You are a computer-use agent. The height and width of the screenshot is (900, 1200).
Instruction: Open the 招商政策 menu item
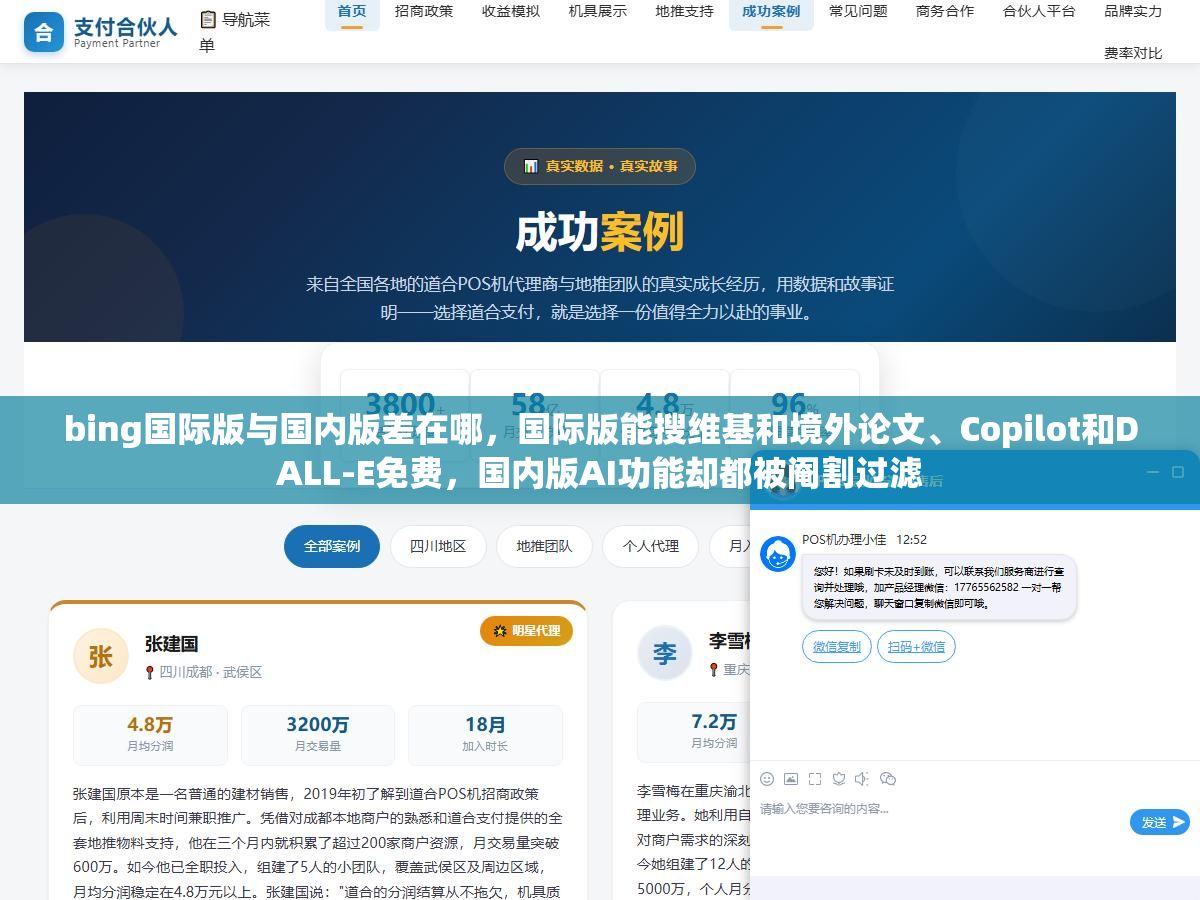424,12
